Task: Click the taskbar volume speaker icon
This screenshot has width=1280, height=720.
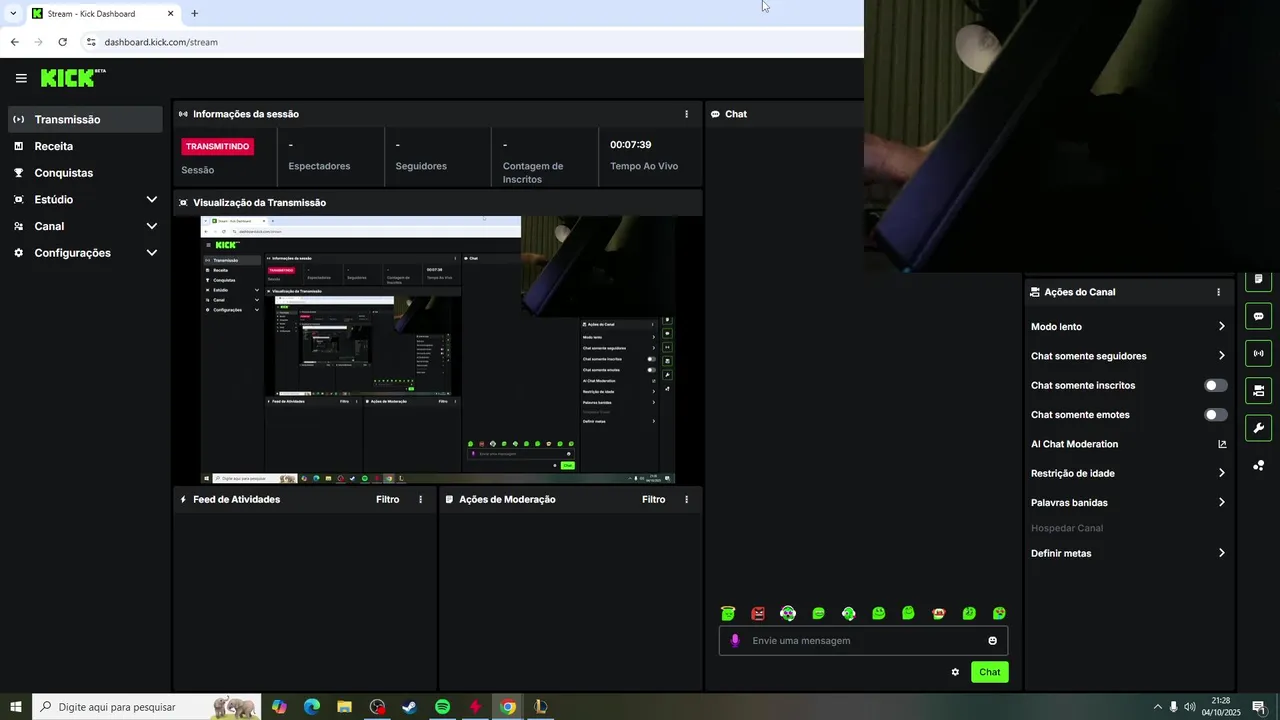Action: (x=1189, y=707)
